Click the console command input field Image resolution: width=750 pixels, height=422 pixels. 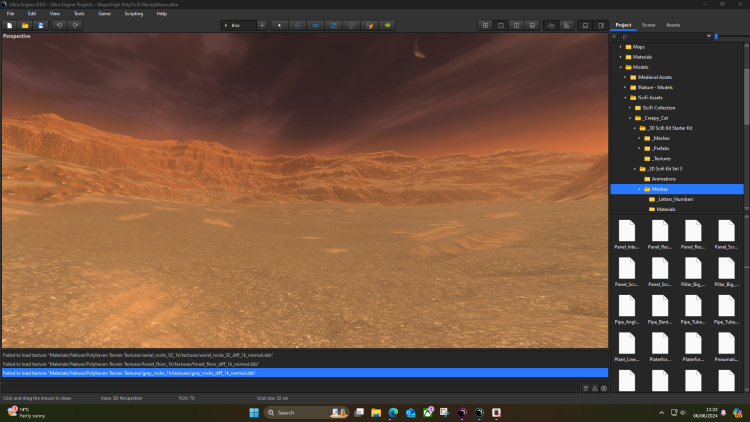click(x=291, y=388)
